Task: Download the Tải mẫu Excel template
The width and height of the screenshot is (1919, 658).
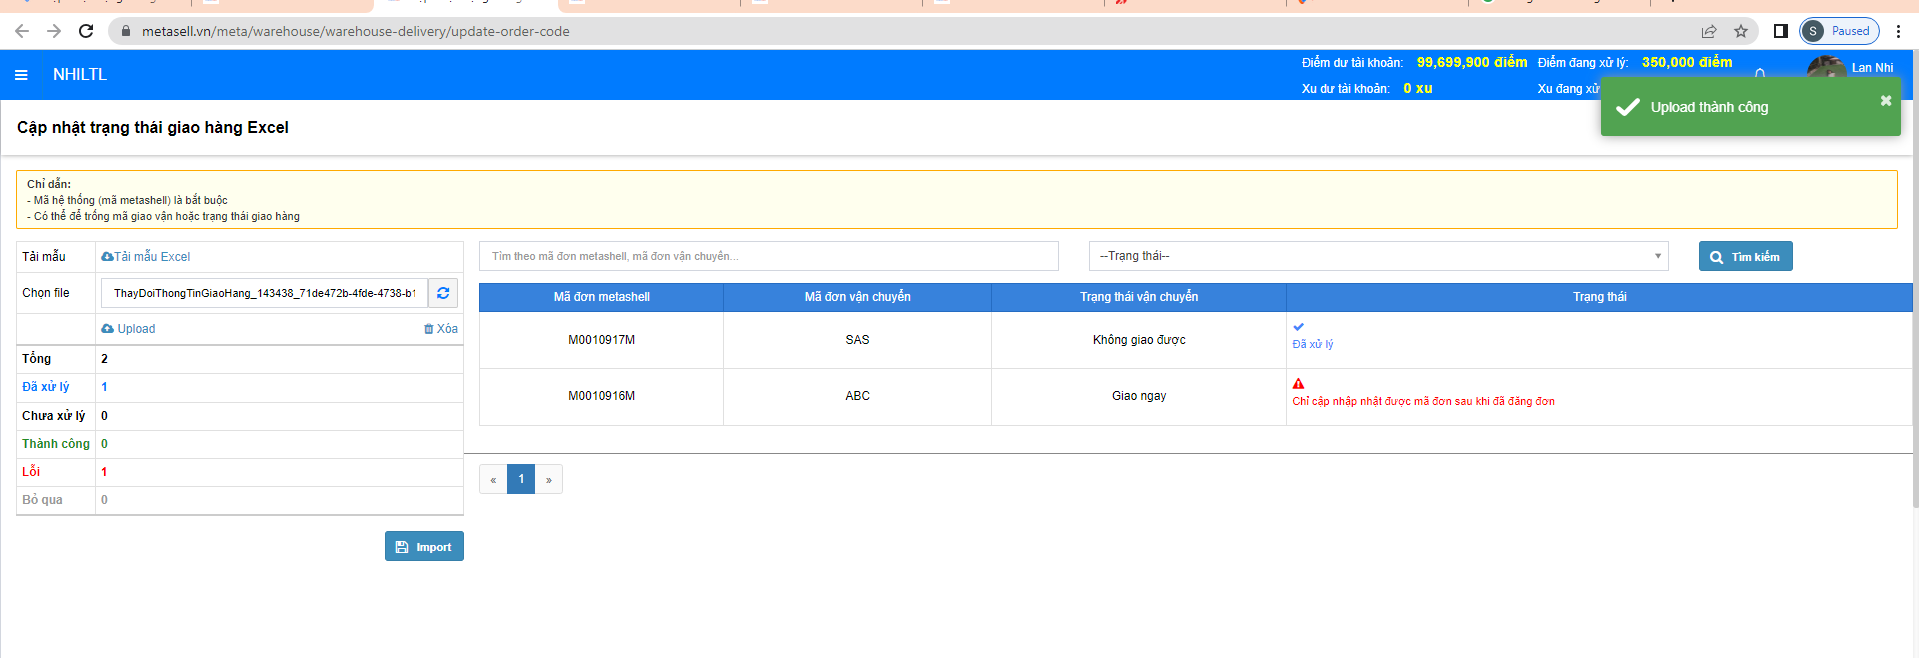Action: coord(146,257)
